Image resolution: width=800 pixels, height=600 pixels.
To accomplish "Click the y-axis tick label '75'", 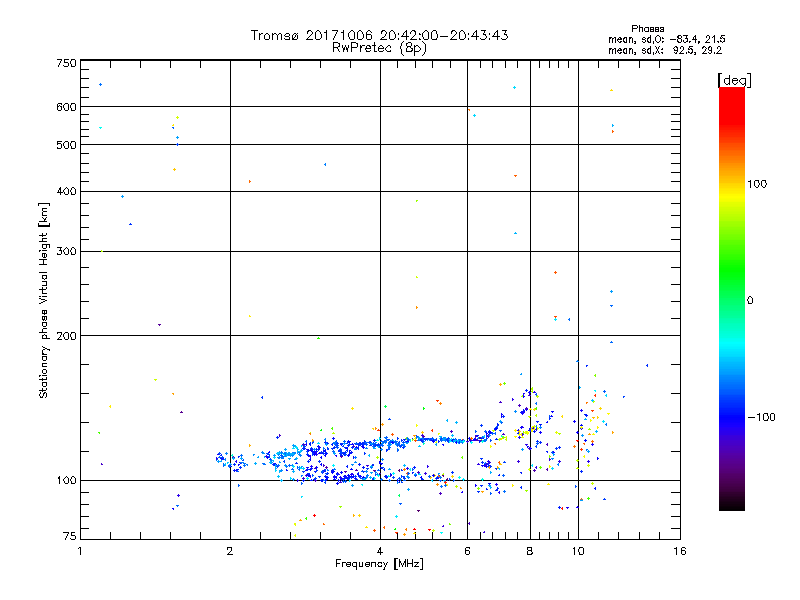I will [70, 536].
